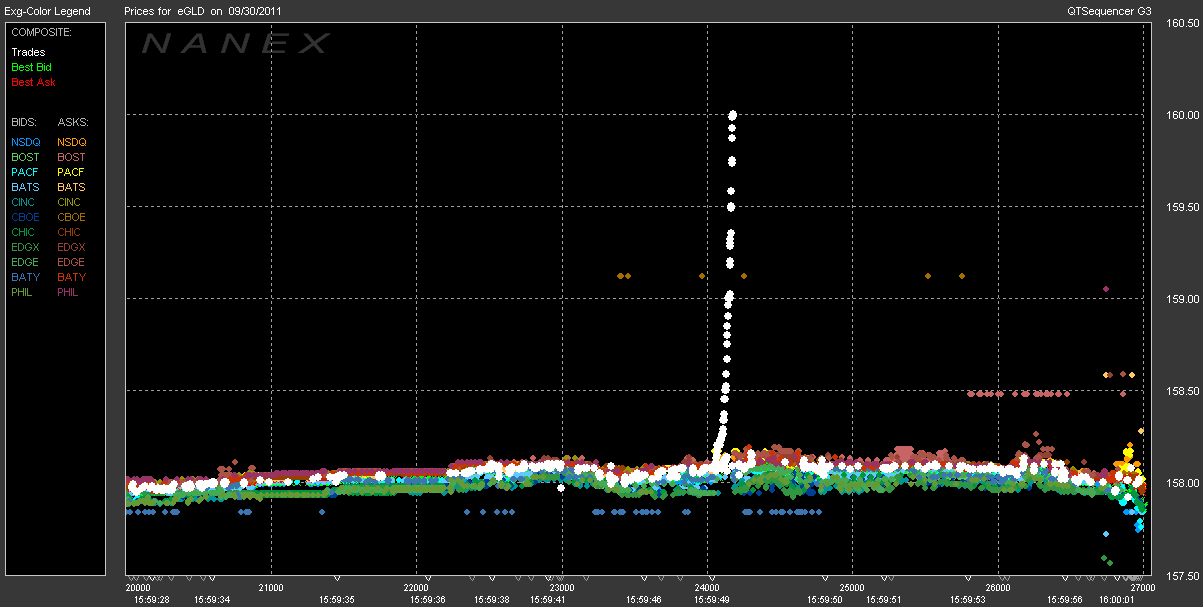
Task: Click the 23000 sequence axis label
Action: tap(562, 588)
